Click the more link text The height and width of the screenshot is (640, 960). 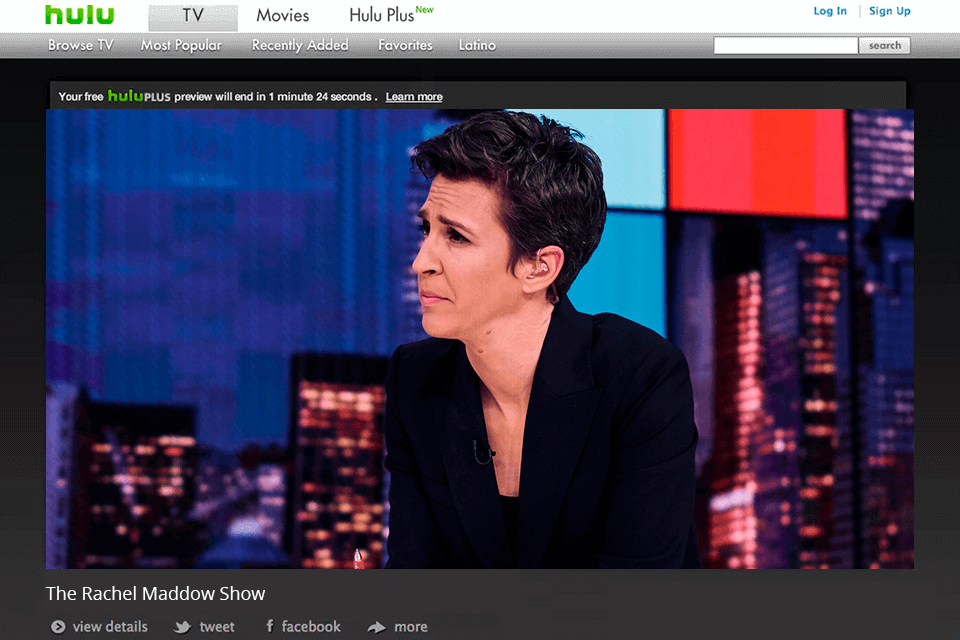(x=411, y=627)
